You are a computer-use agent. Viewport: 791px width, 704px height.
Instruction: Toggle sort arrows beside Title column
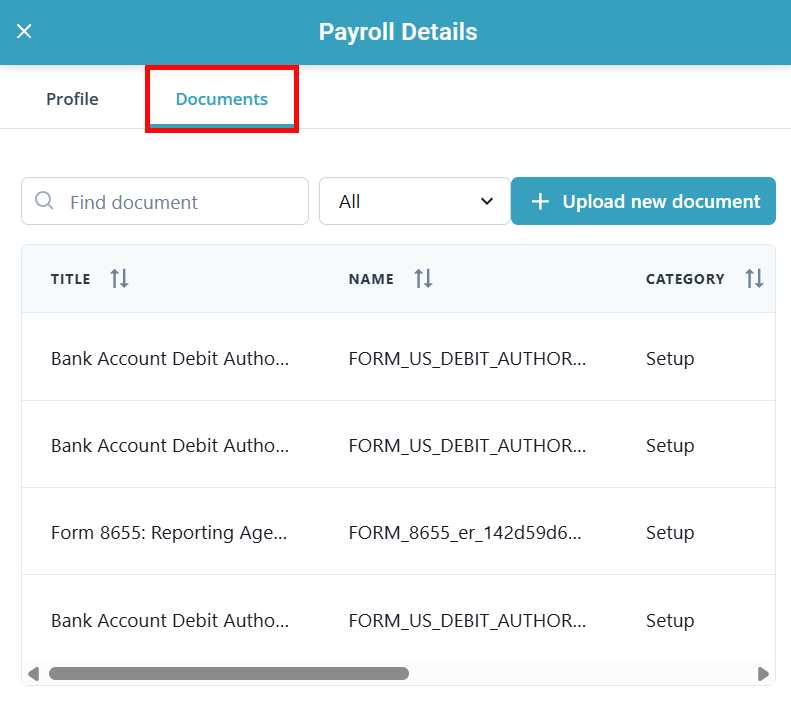119,279
